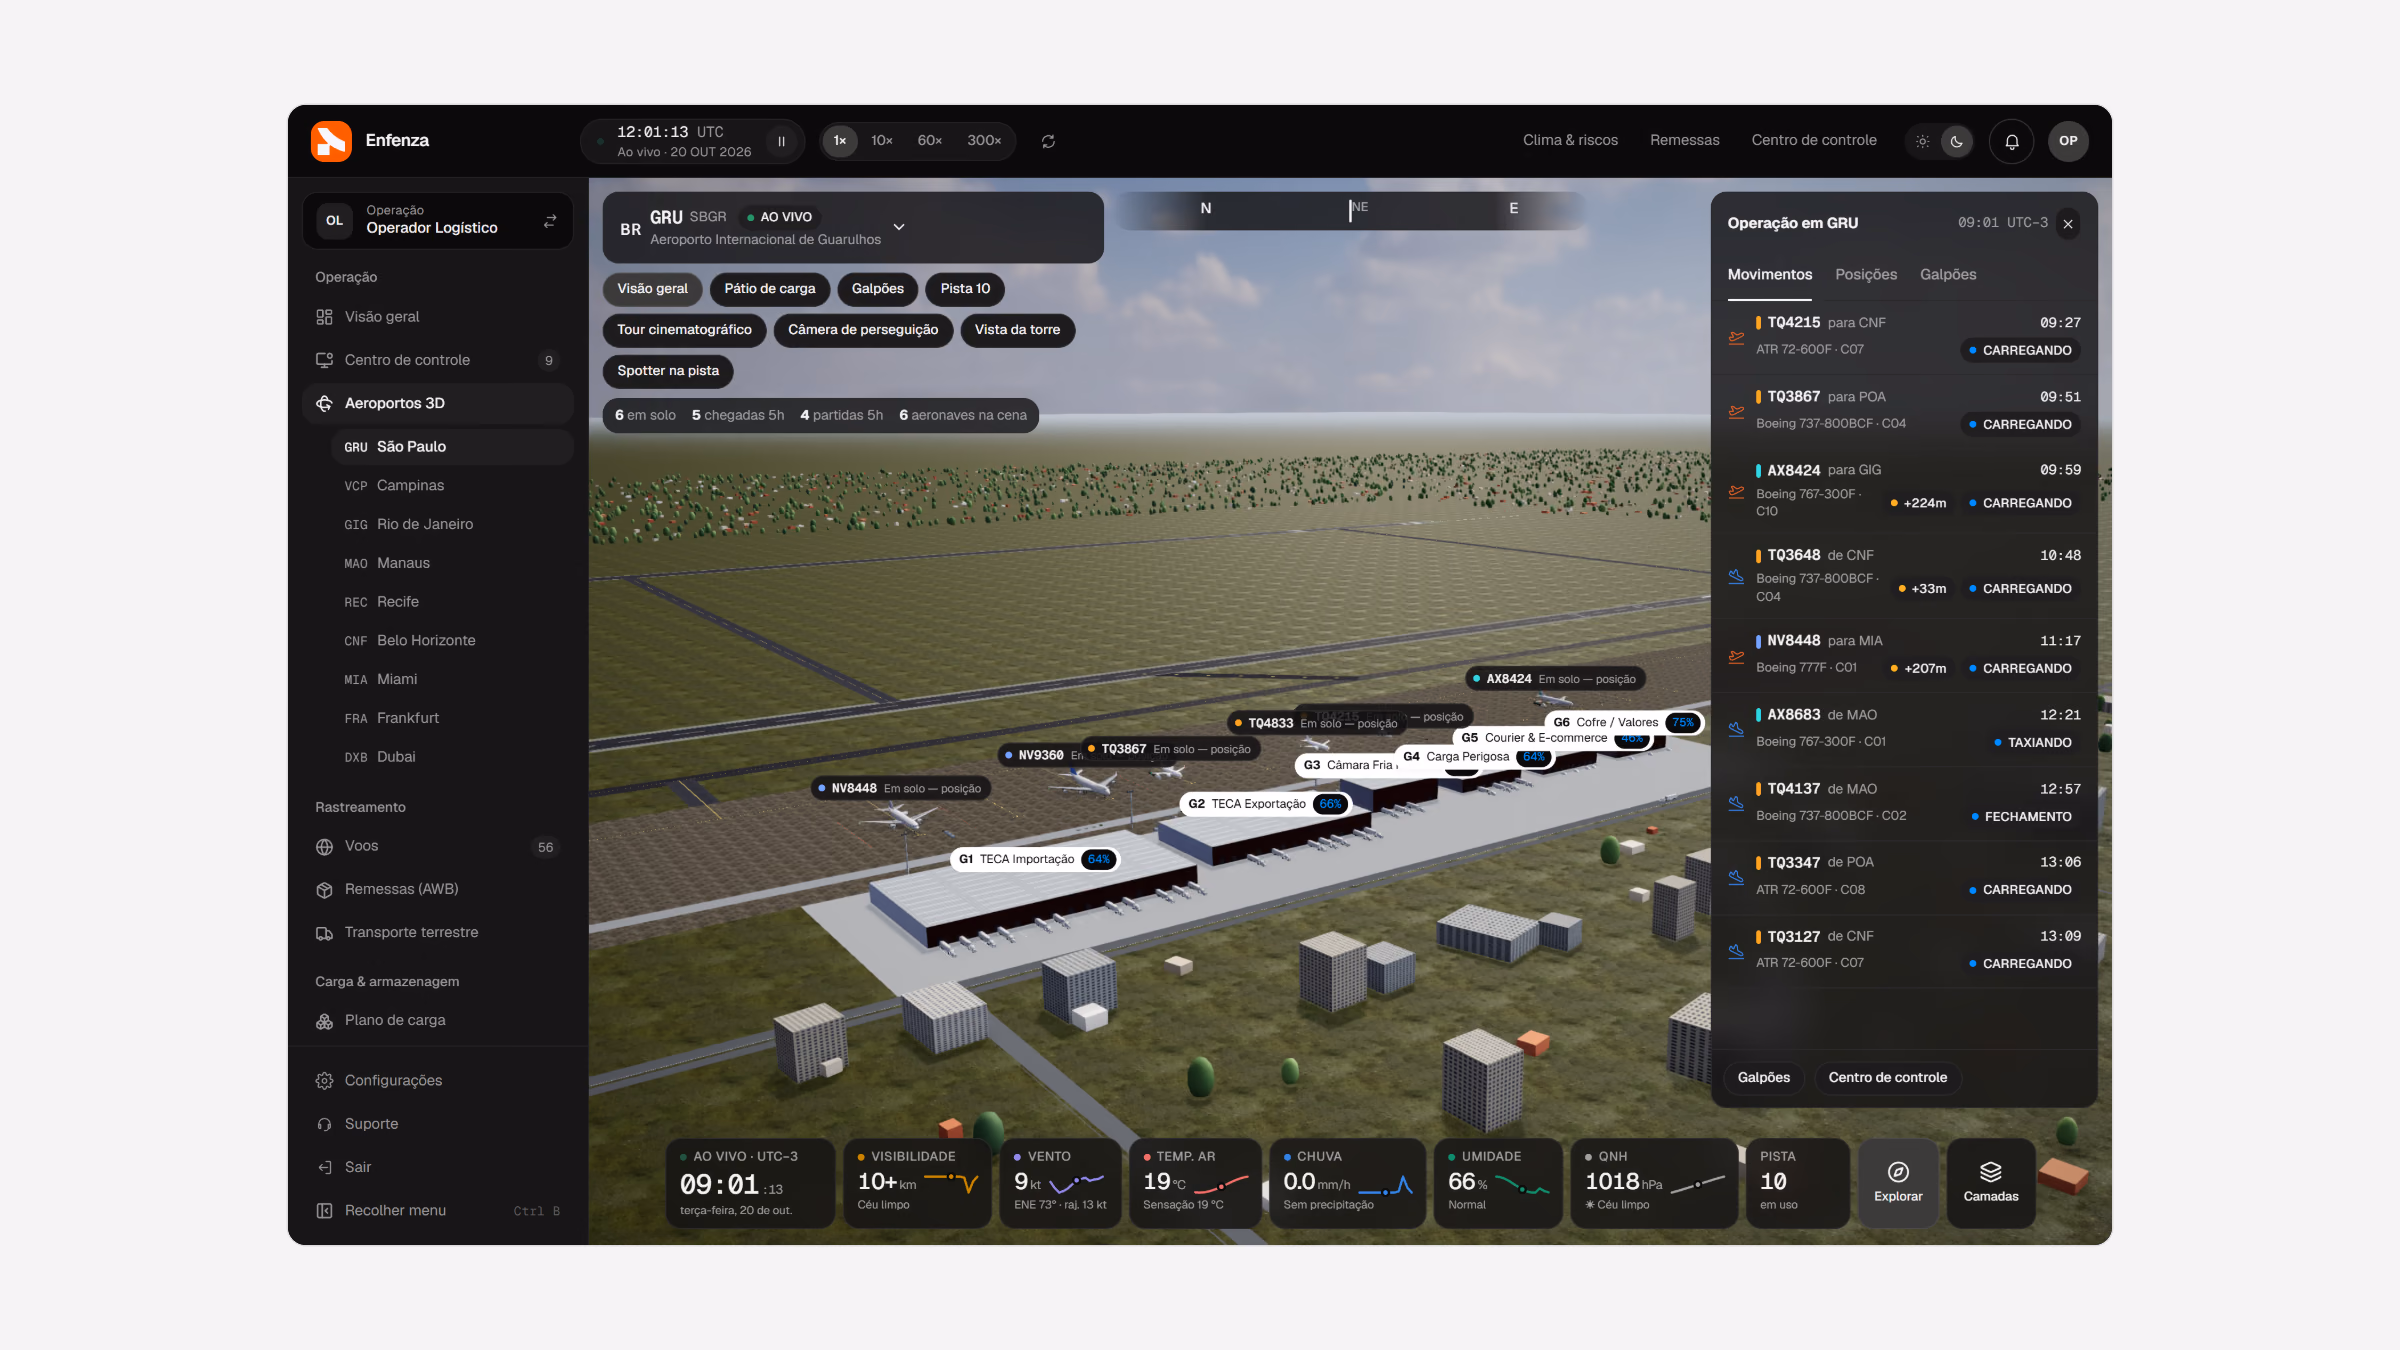
Task: Expand the GRU airport selector chevron
Action: click(x=898, y=227)
